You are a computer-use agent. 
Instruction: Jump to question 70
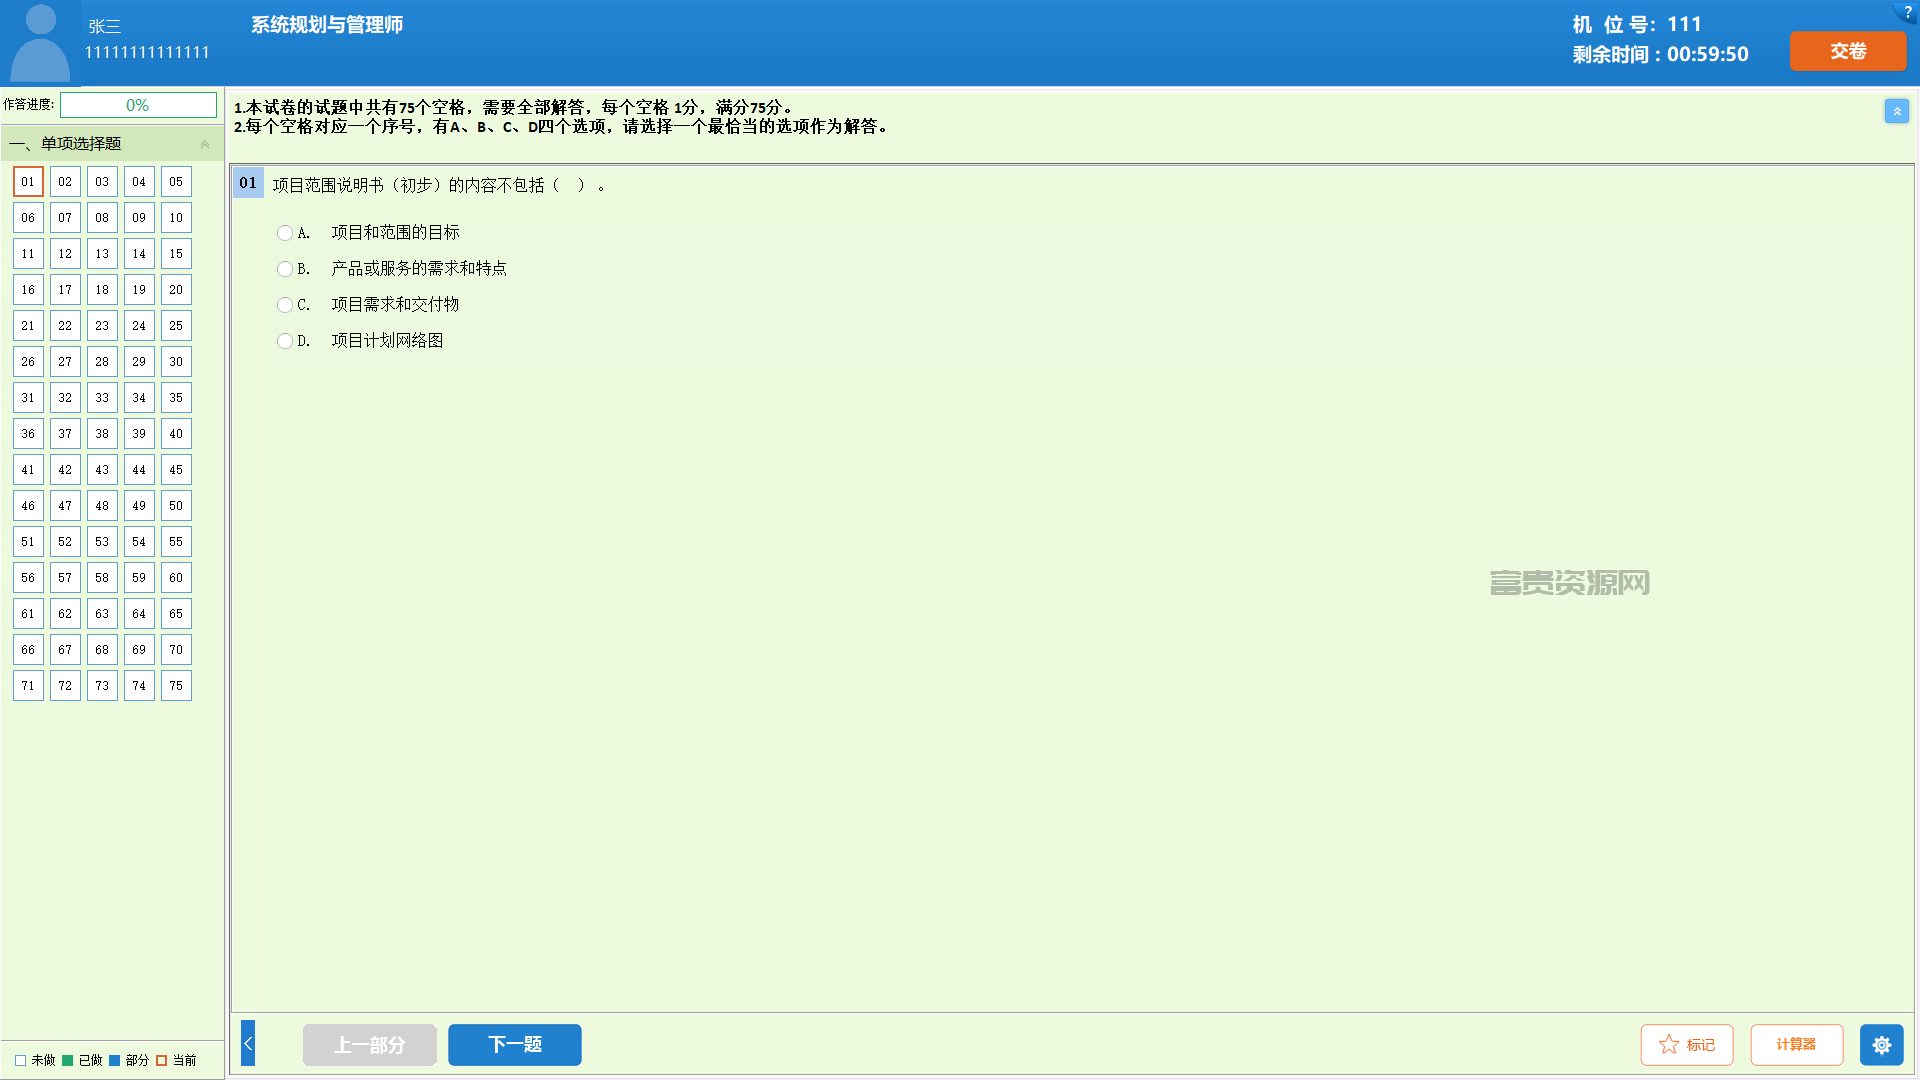click(x=176, y=650)
